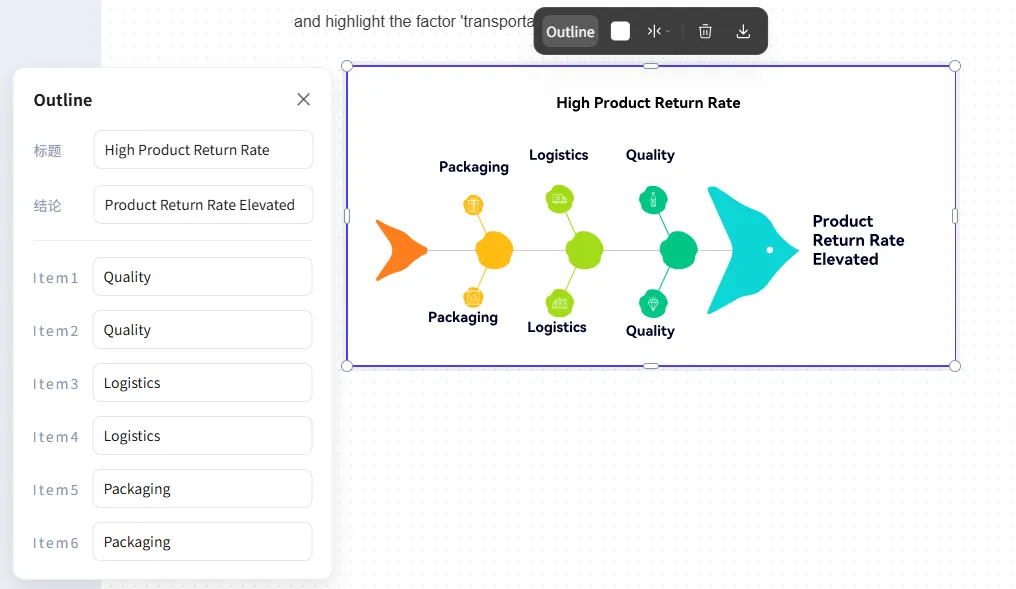1016x589 pixels.
Task: Click the orange fish tail shape
Action: point(398,250)
